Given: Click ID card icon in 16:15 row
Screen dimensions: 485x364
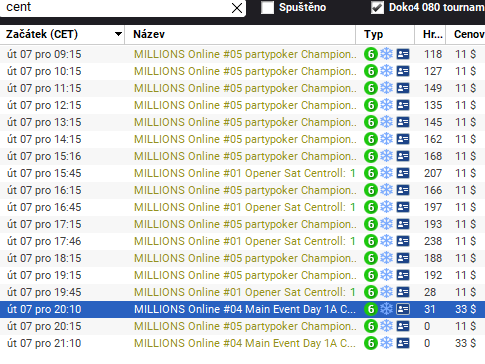Looking at the screenshot, I should click(x=403, y=190).
